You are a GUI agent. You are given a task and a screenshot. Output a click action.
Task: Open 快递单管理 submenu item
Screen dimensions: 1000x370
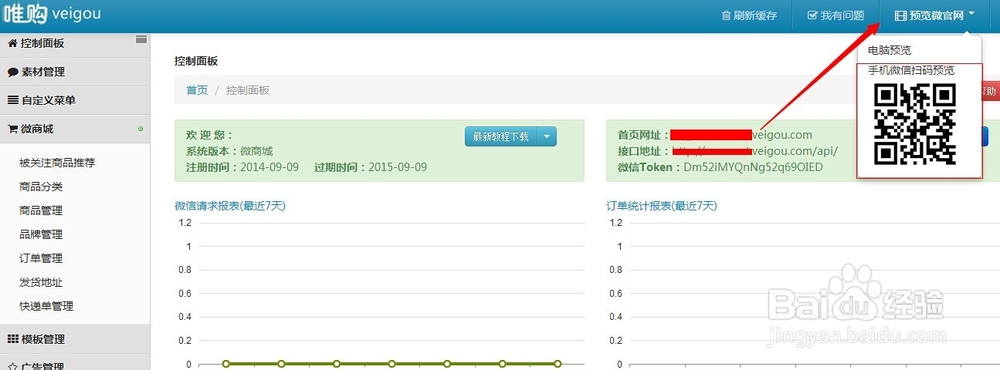coord(47,306)
